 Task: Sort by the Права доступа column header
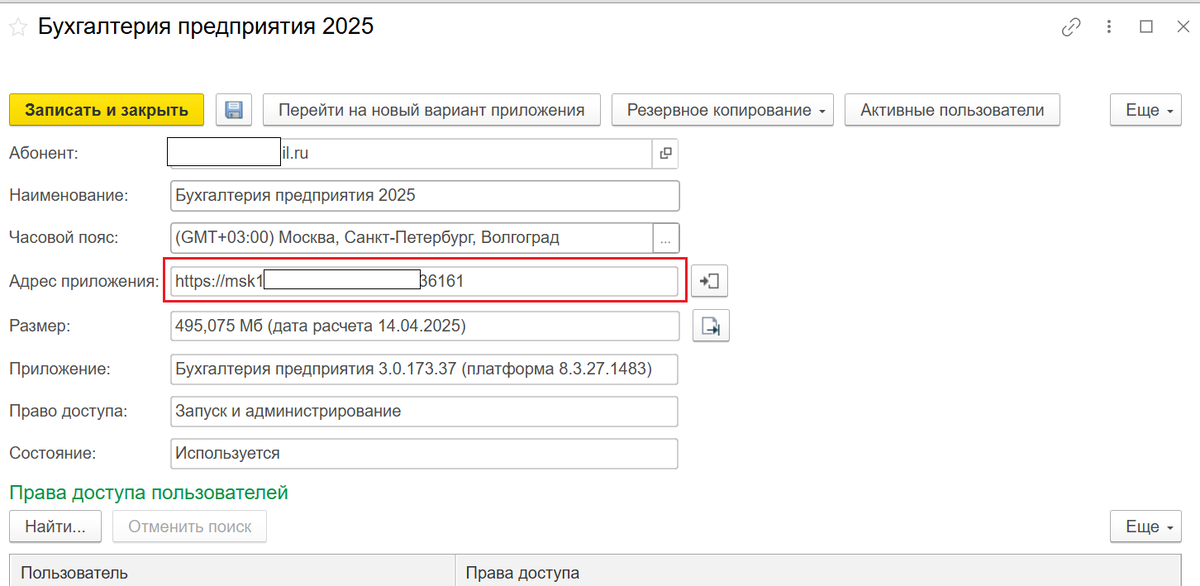tap(820, 572)
